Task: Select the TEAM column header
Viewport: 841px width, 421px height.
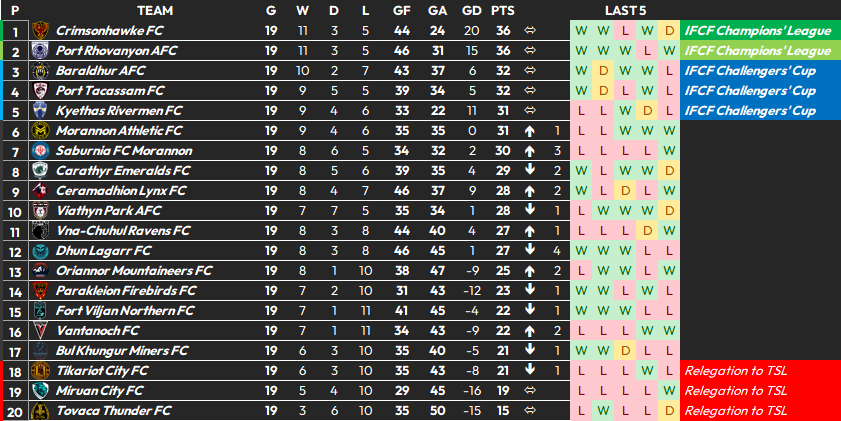Action: pos(155,11)
